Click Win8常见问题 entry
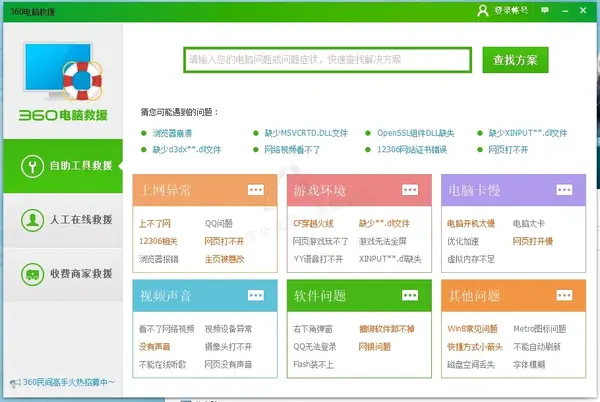Viewport: 600px width, 402px height. 472,329
